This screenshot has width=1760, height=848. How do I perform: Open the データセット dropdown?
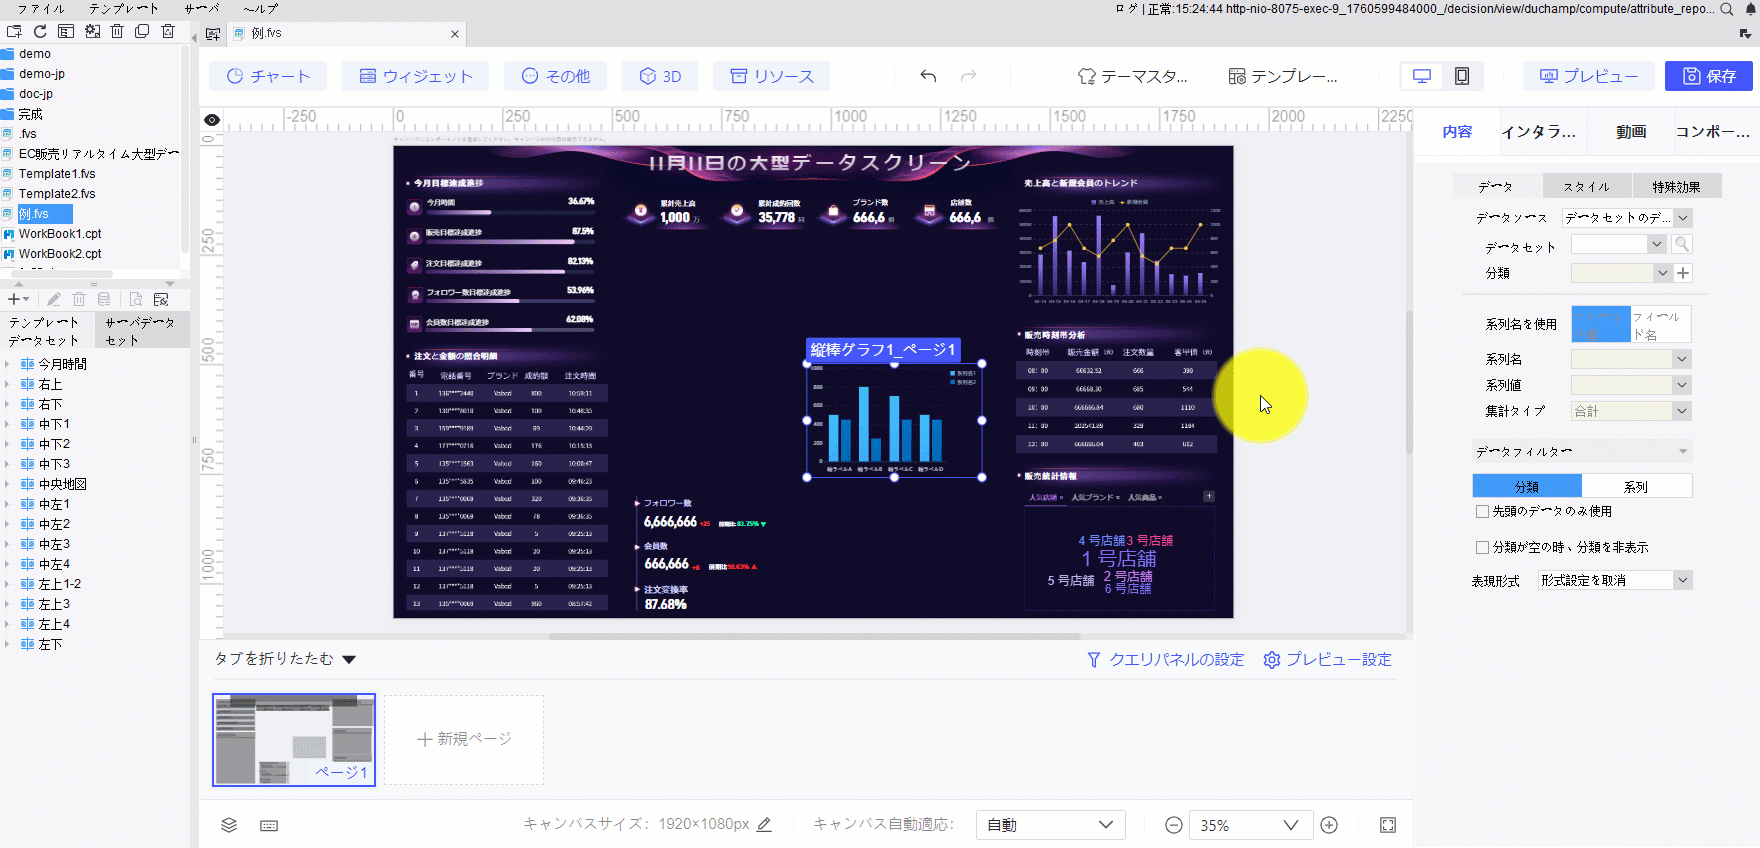point(1618,244)
